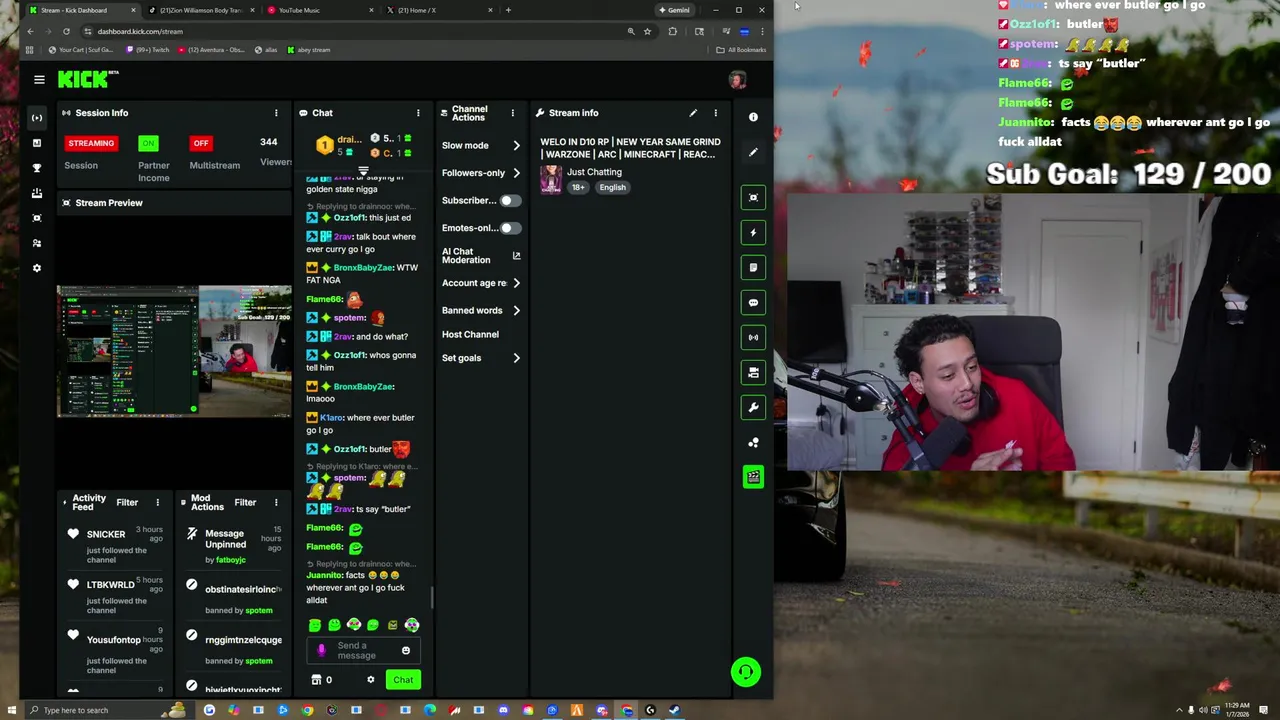
Task: Open the community members sidebar icon
Action: click(x=37, y=243)
